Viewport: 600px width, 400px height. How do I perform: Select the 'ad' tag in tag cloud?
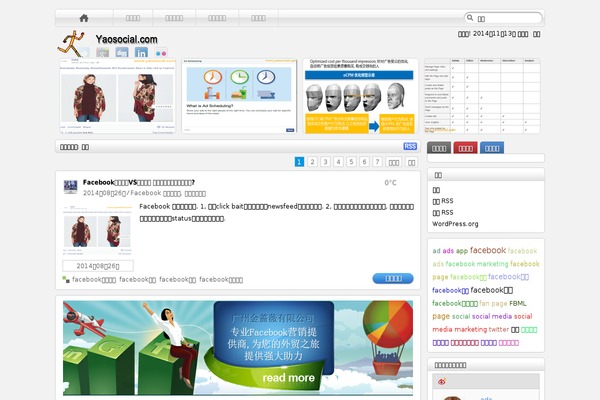tap(436, 251)
